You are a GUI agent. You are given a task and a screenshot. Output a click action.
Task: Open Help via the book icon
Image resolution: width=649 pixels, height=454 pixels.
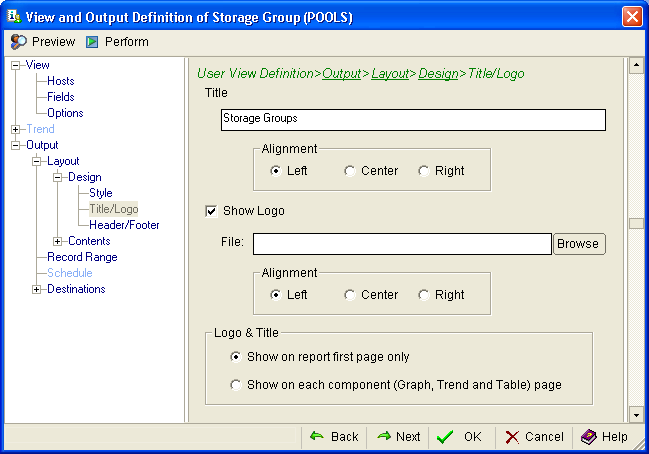[x=589, y=437]
